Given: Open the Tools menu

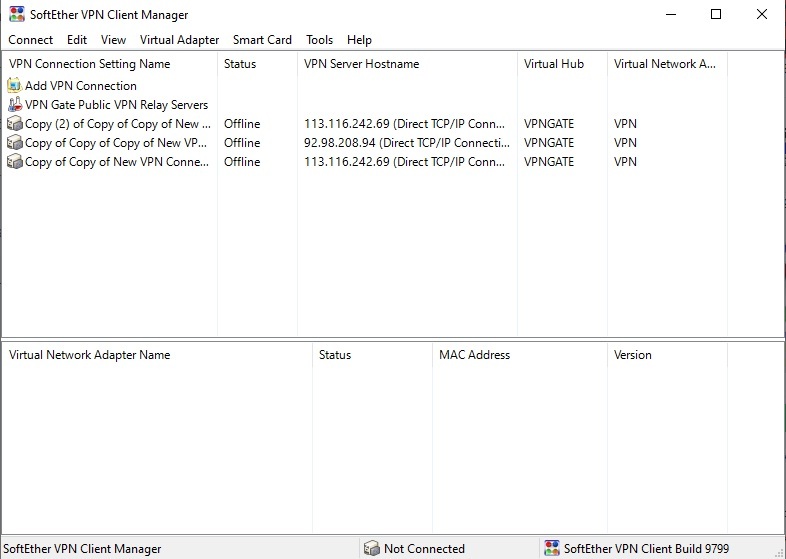Looking at the screenshot, I should [319, 40].
